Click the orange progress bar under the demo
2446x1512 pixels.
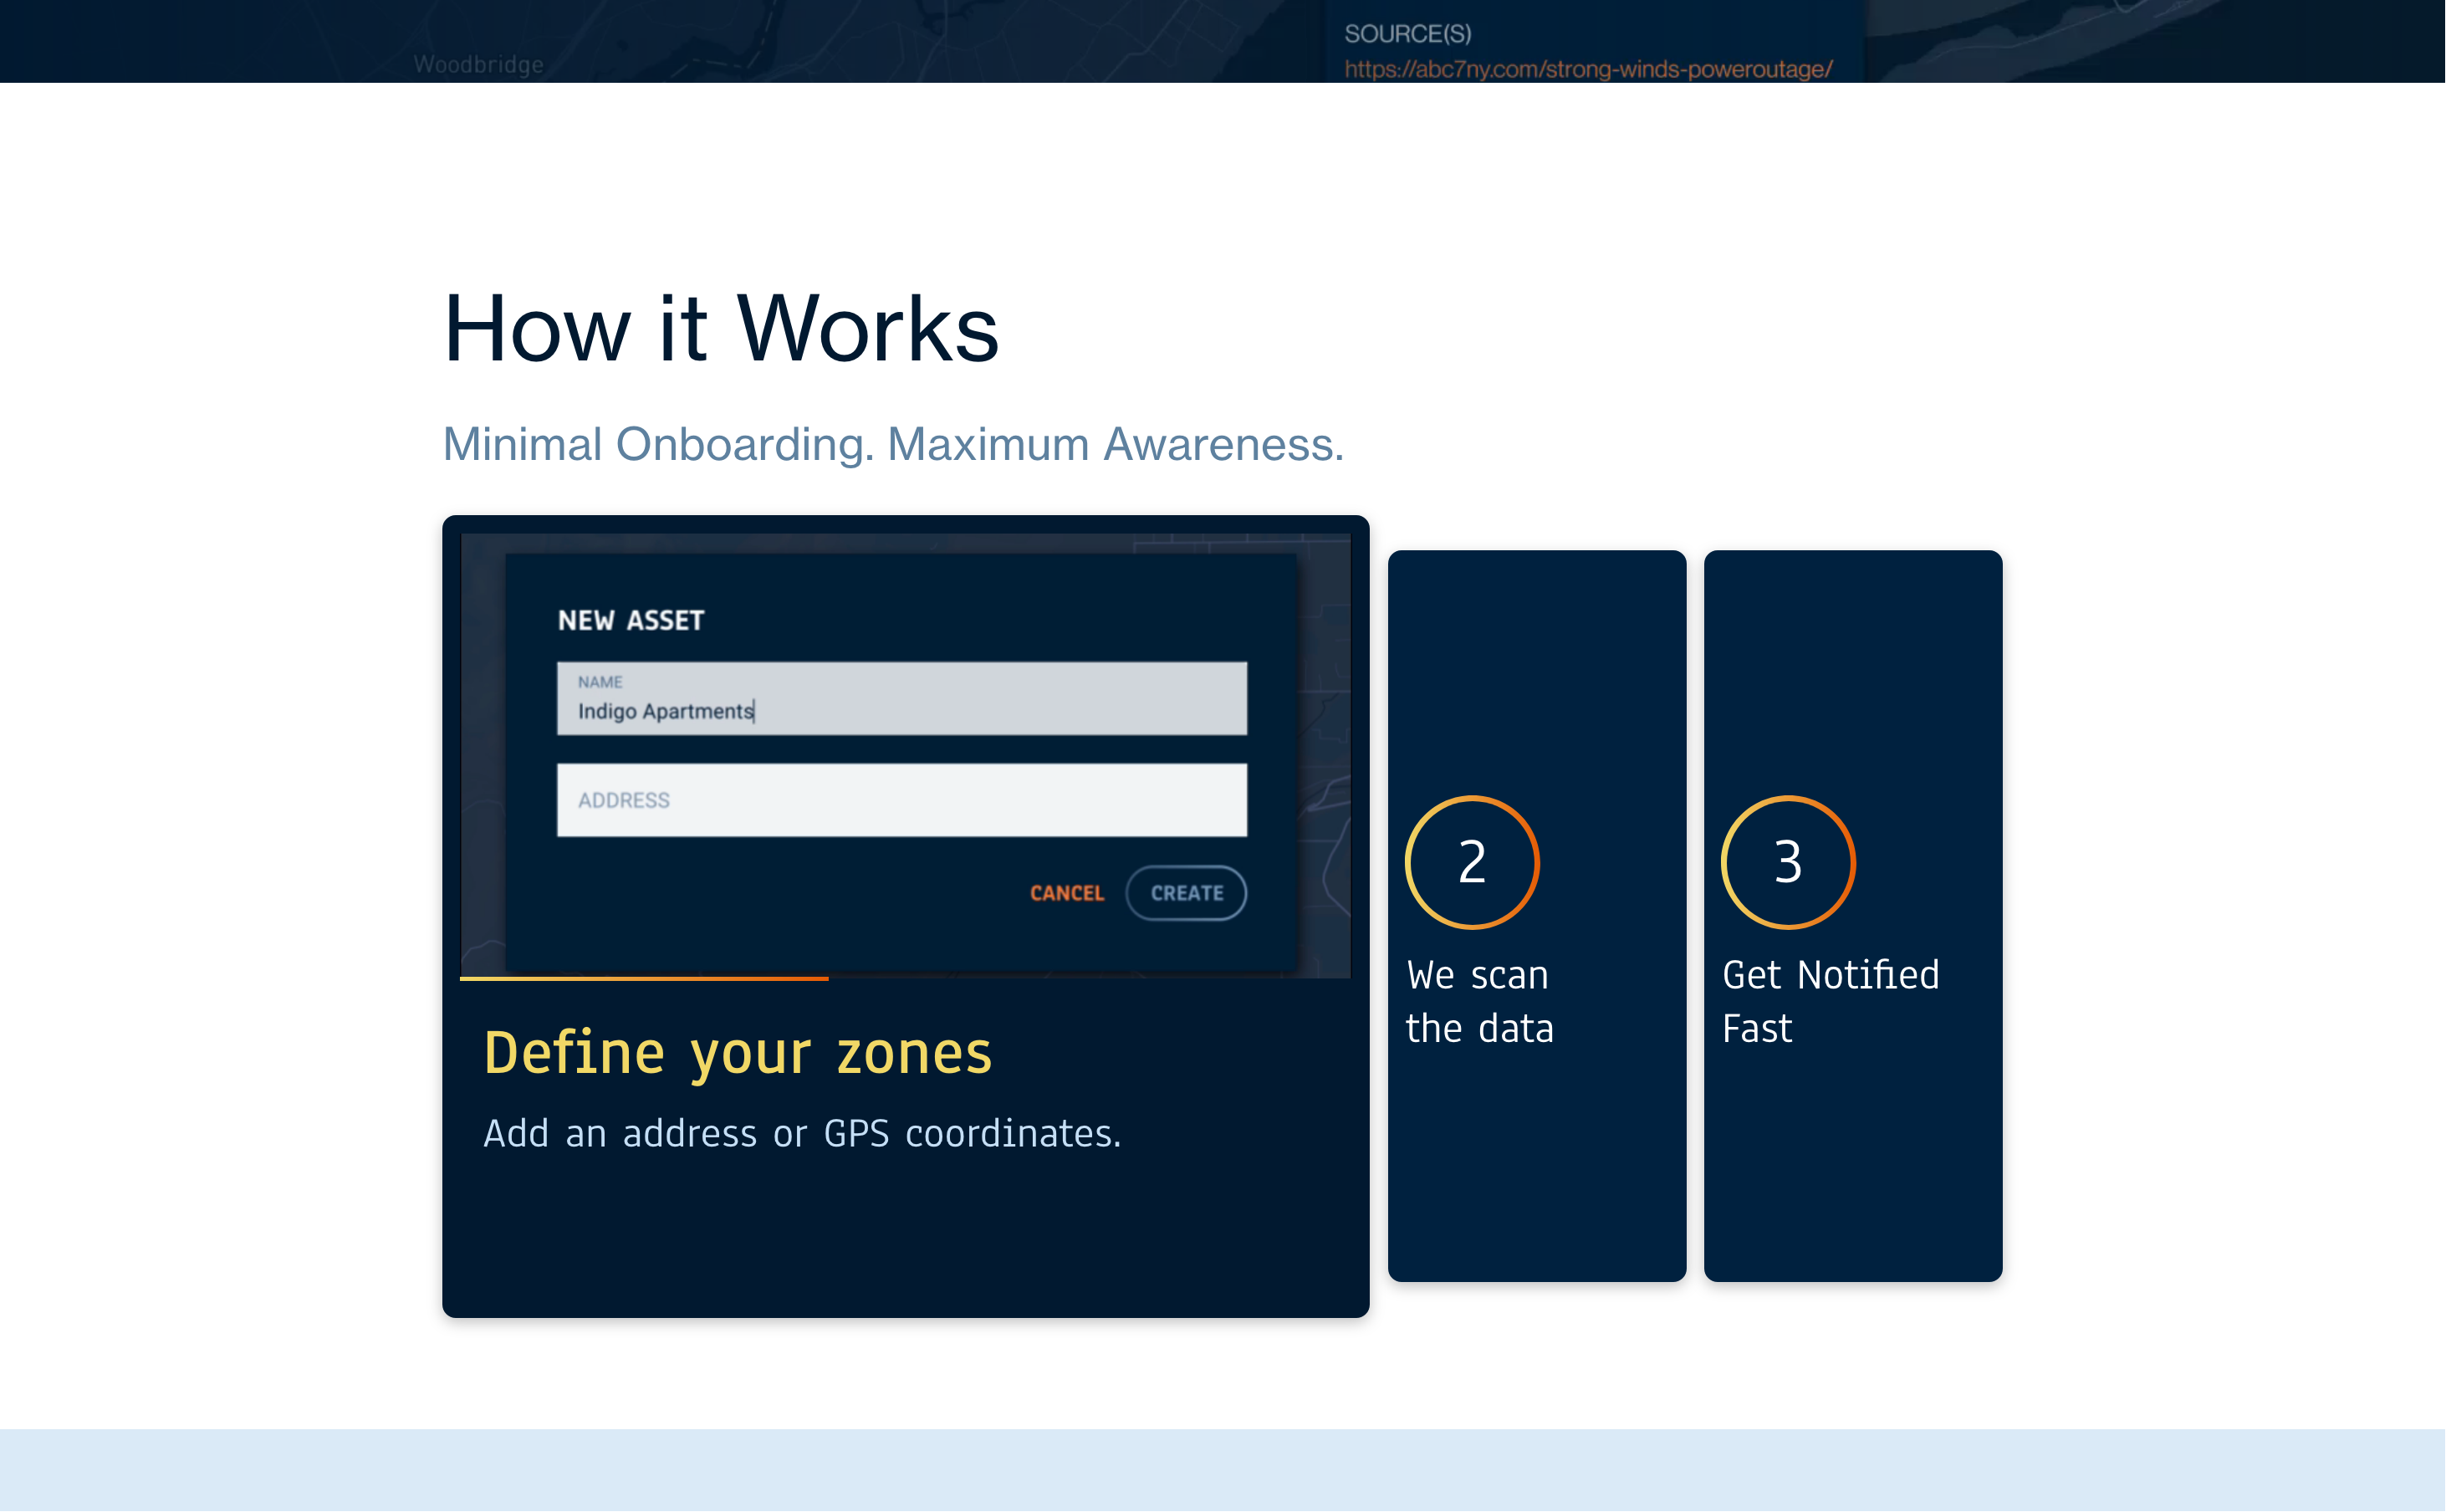(644, 978)
